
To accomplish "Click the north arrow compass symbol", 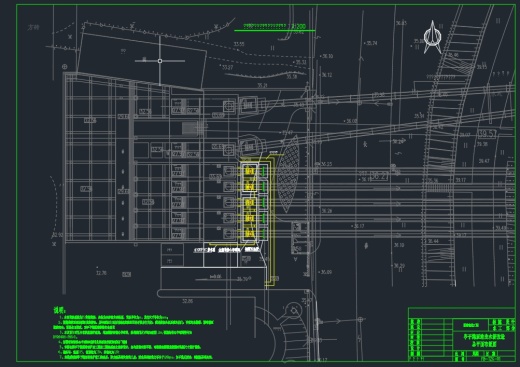I will point(433,37).
